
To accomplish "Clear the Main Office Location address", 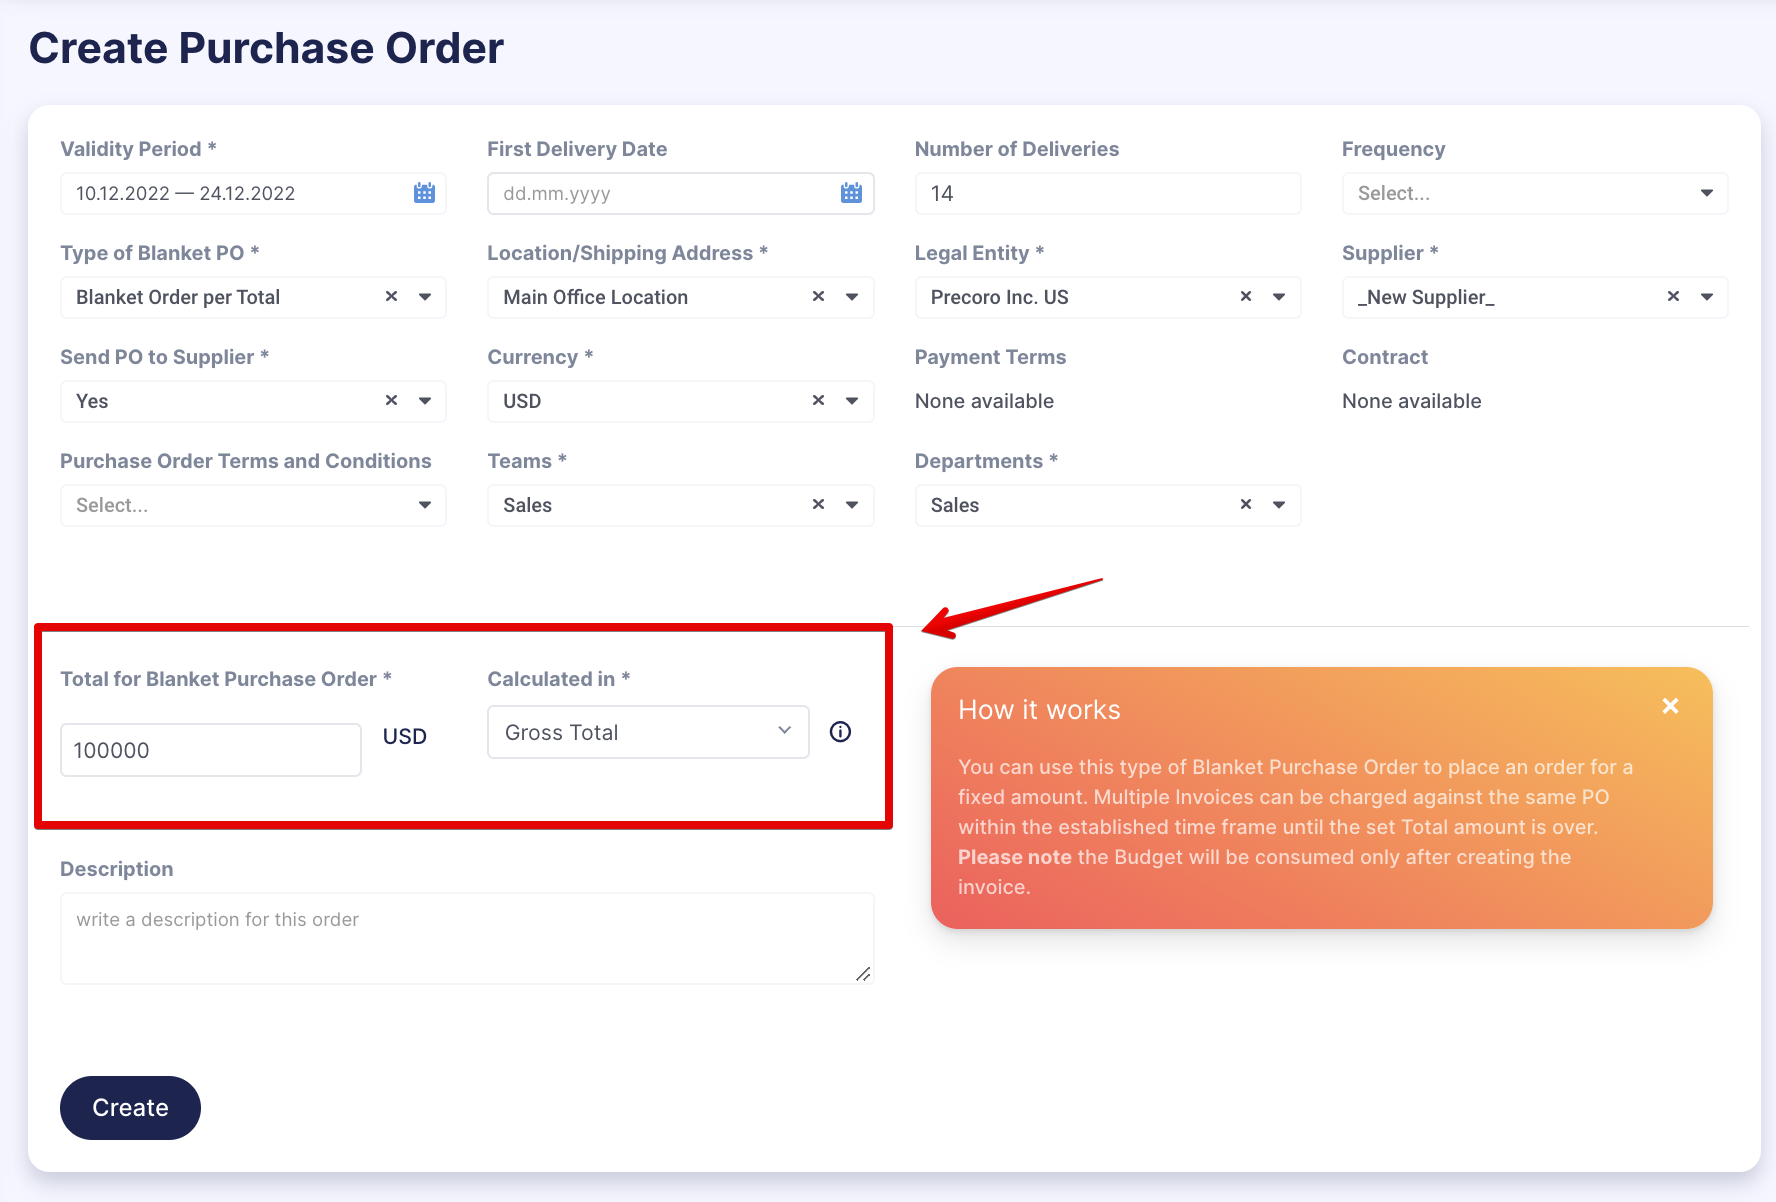I will [817, 296].
